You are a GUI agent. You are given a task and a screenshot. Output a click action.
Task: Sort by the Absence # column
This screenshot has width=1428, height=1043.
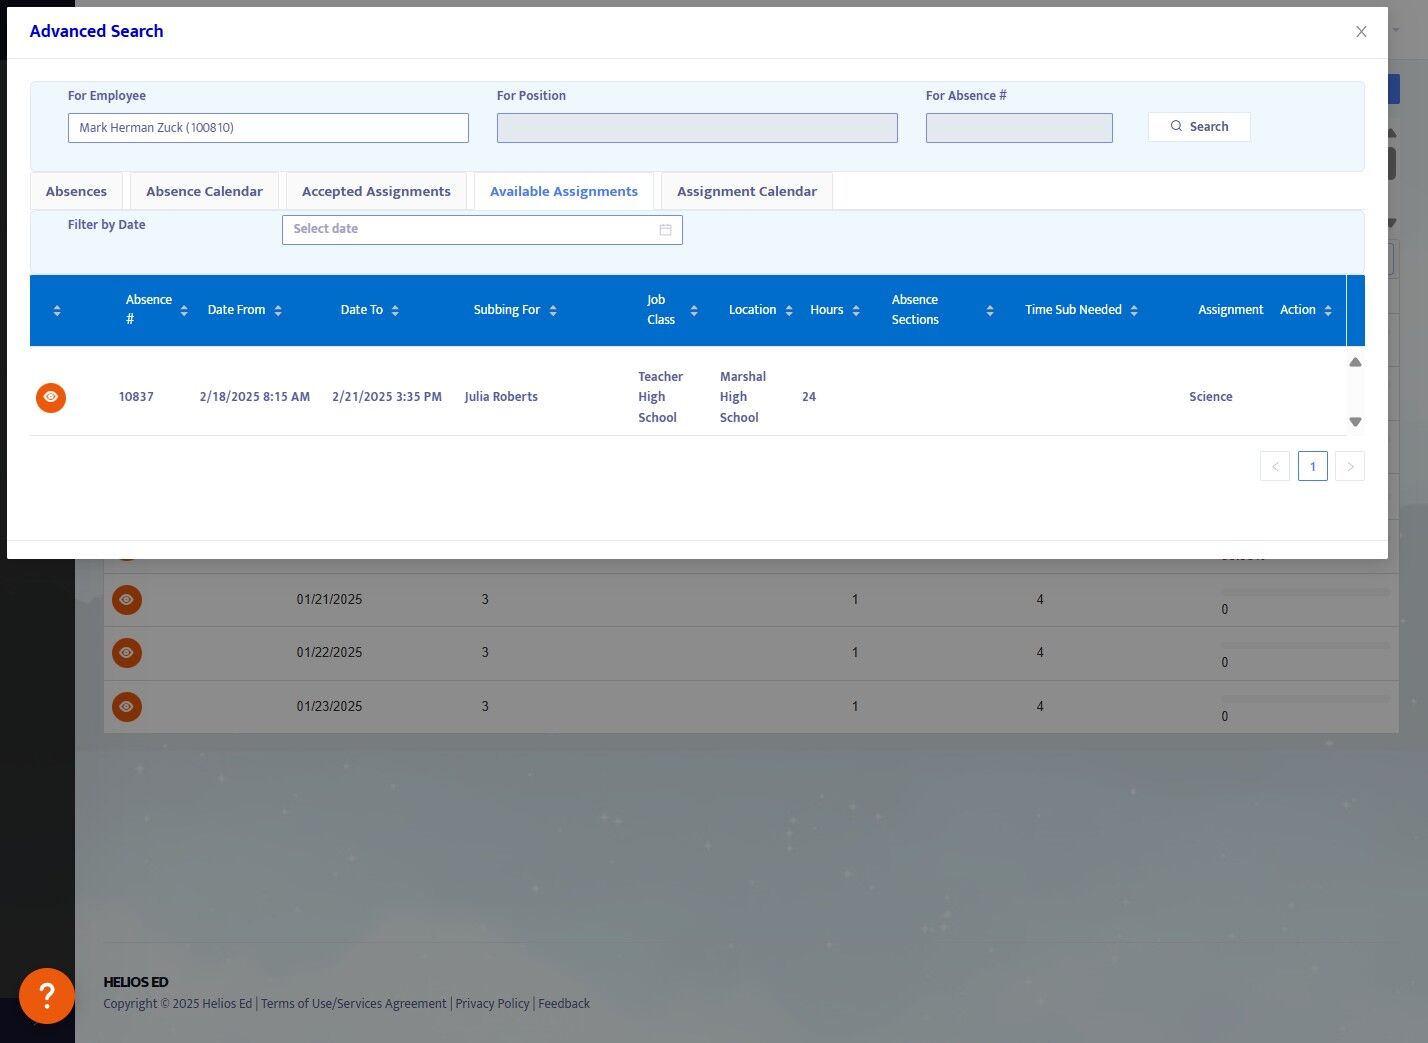click(183, 311)
